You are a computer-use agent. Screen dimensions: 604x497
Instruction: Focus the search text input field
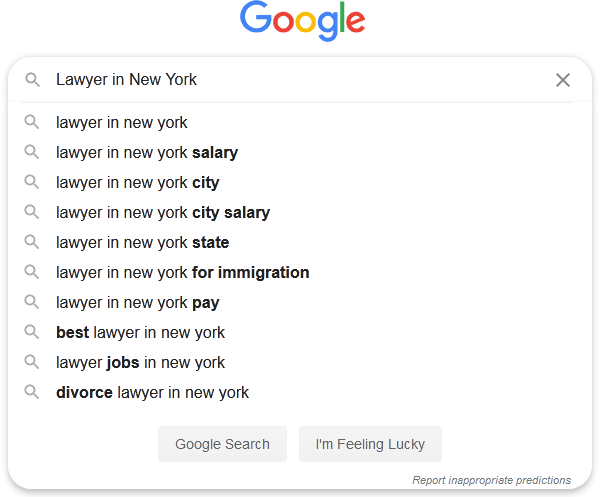click(x=300, y=80)
